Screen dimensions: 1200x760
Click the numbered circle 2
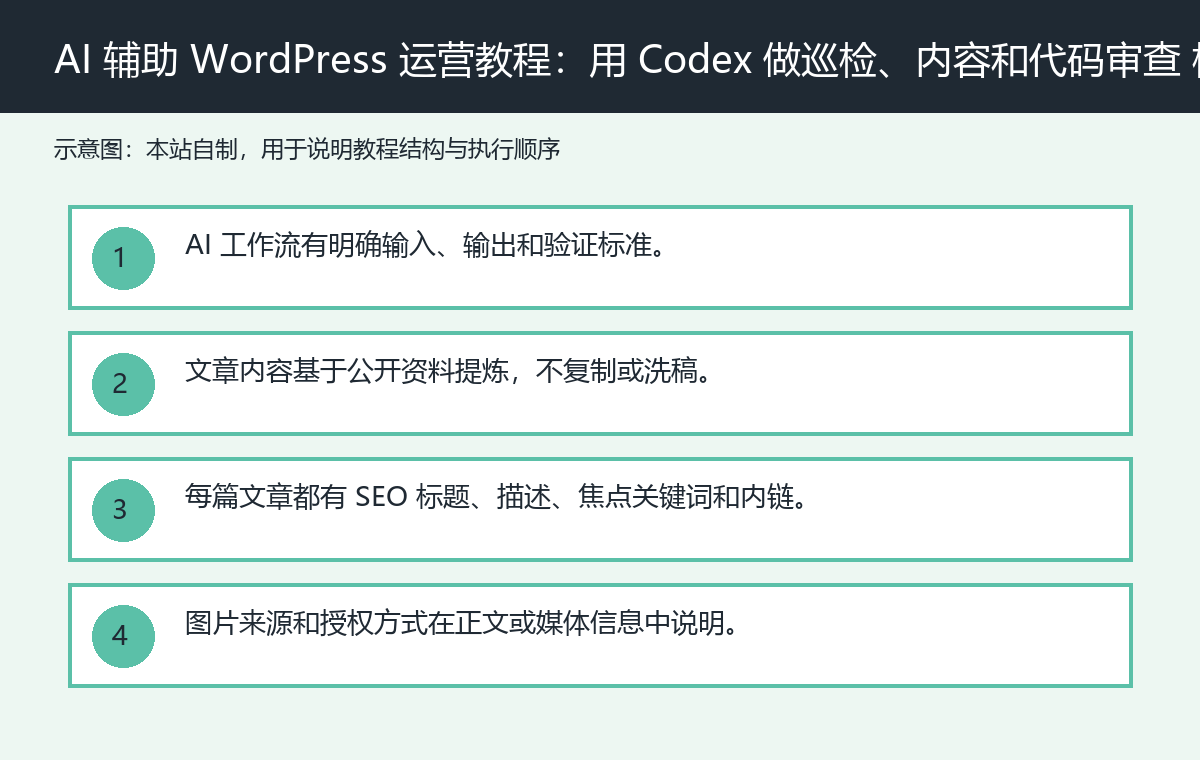pos(123,384)
